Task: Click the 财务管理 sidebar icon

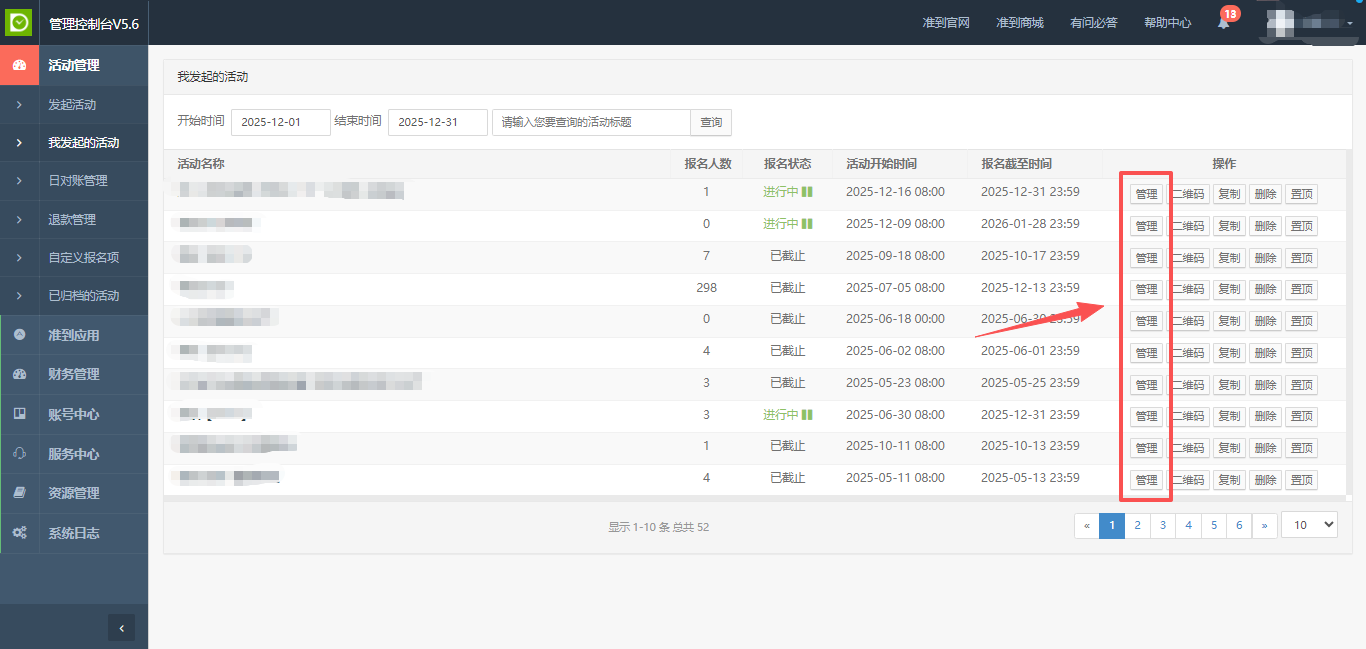Action: pyautogui.click(x=19, y=374)
